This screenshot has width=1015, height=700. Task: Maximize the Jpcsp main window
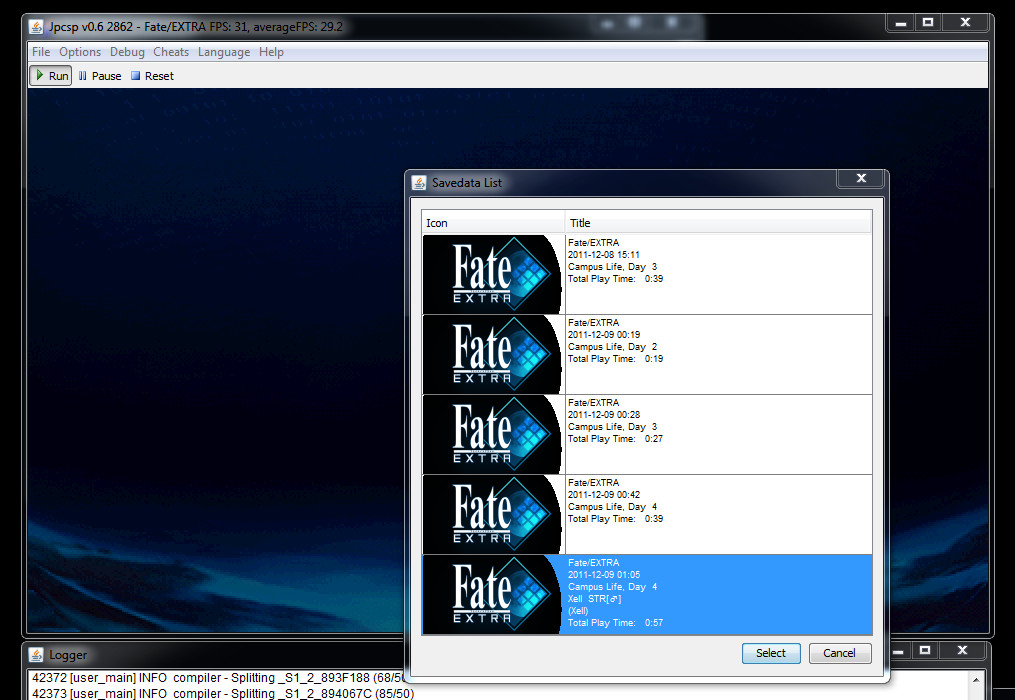(x=928, y=23)
